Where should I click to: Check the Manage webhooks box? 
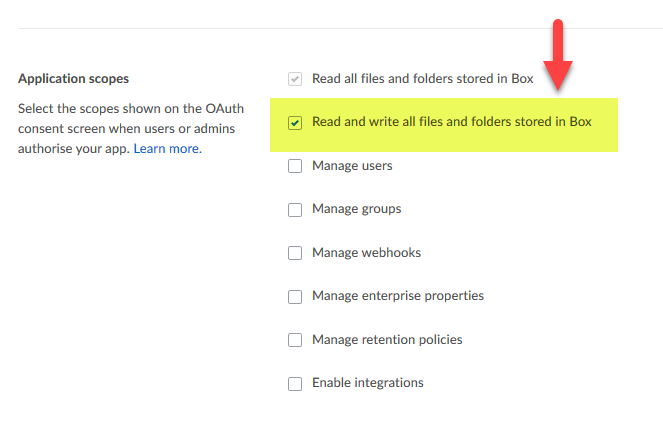[295, 253]
